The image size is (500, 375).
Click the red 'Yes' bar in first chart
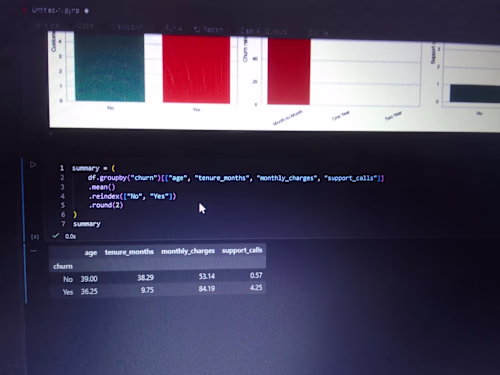(196, 69)
